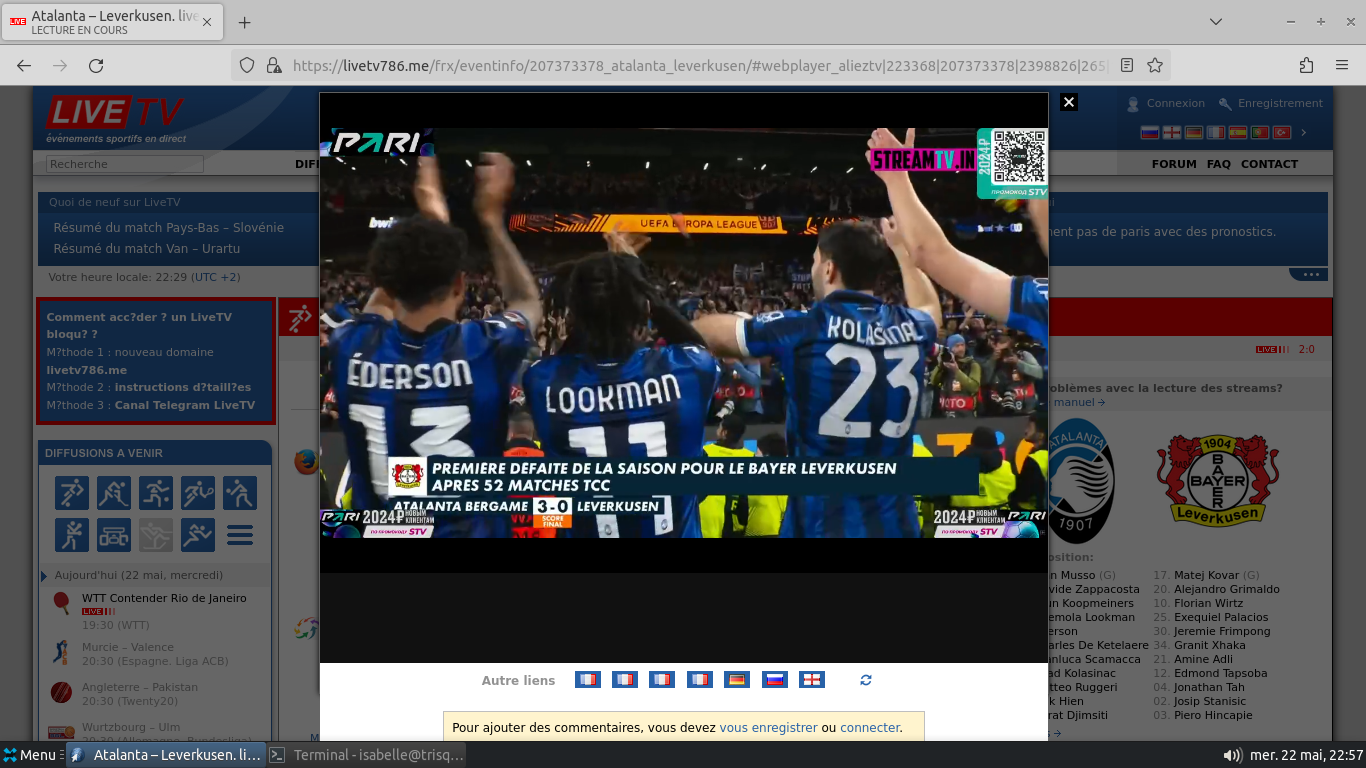Open the Enregistrement registration link
This screenshot has height=768, width=1366.
coord(1280,103)
